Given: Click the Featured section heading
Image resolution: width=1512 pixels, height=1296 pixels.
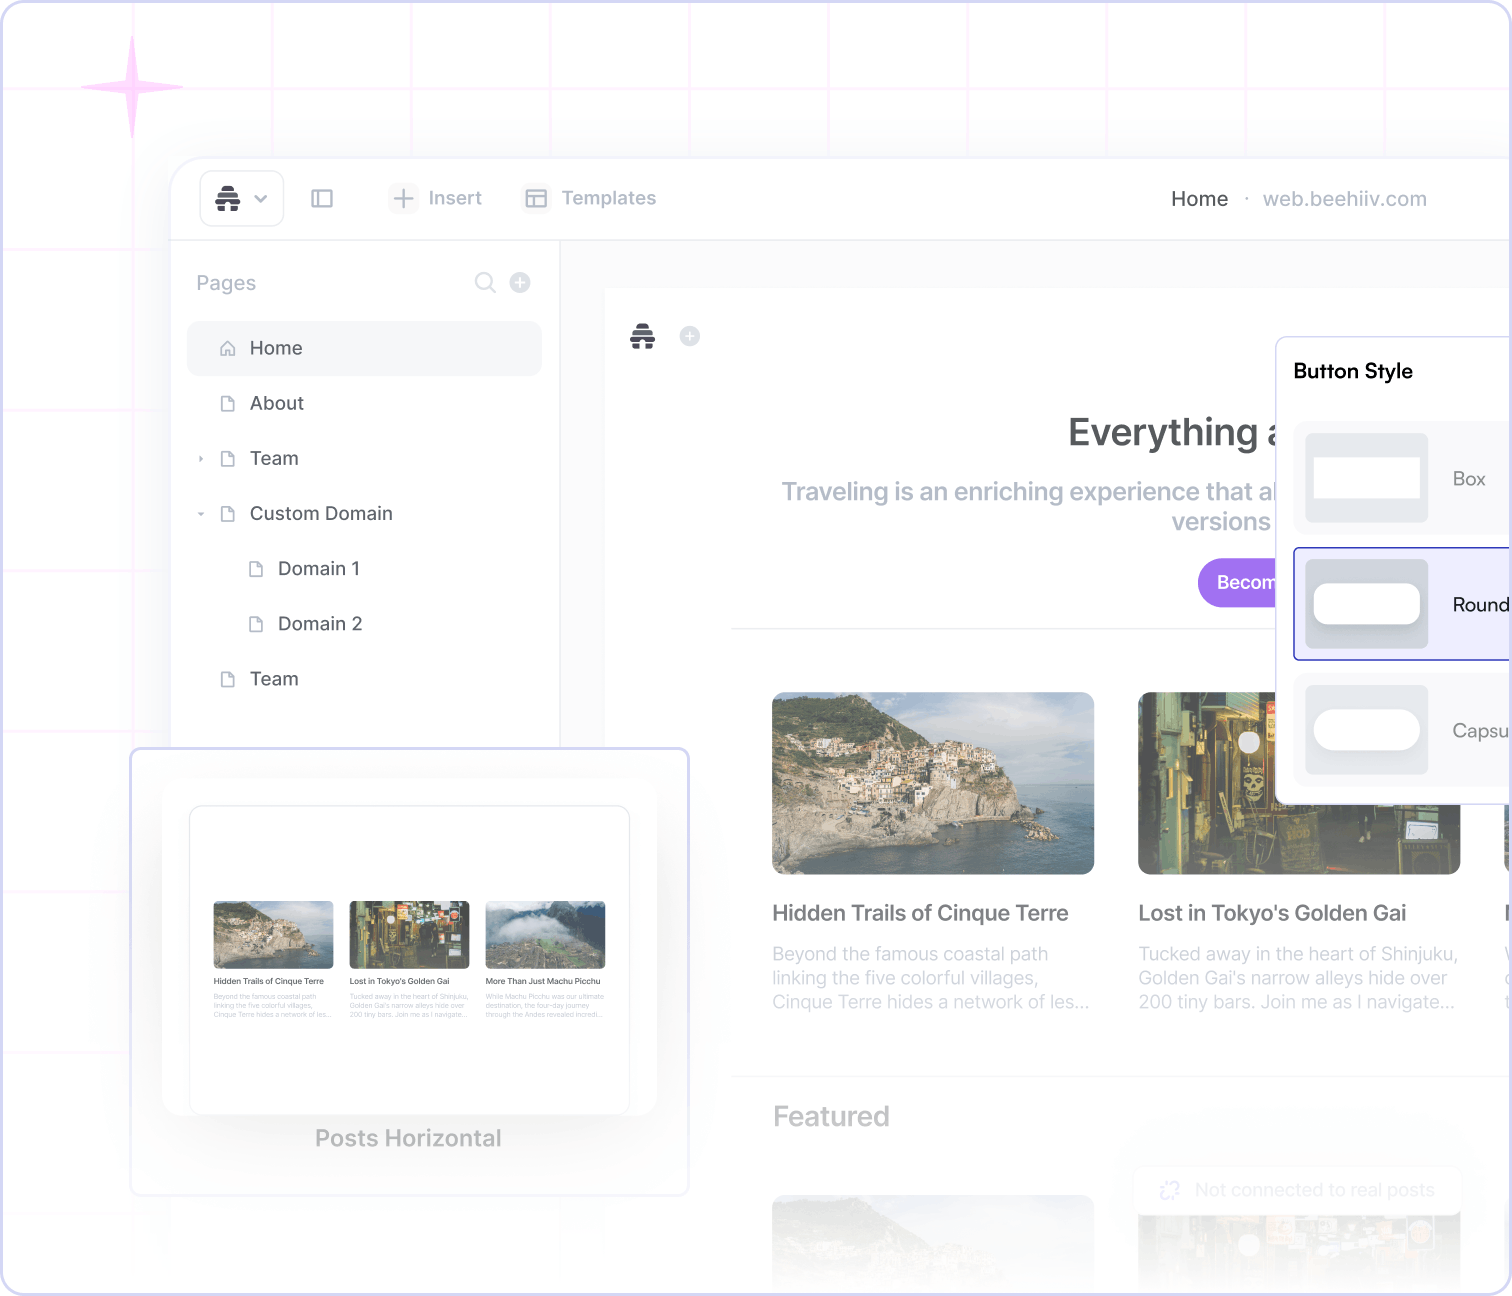Looking at the screenshot, I should [x=831, y=1116].
